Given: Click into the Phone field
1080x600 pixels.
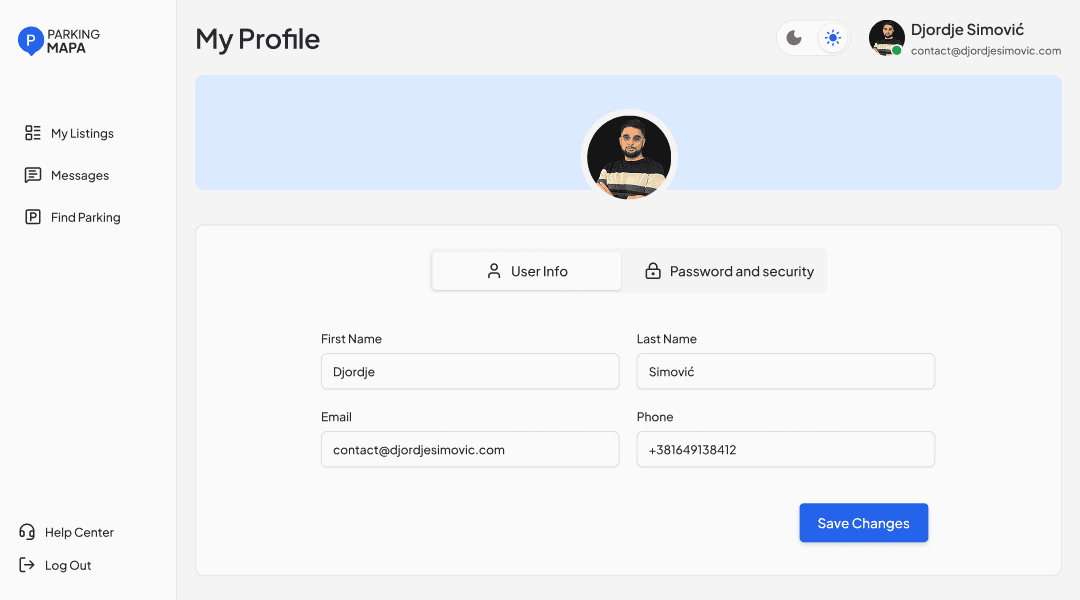Looking at the screenshot, I should 785,449.
